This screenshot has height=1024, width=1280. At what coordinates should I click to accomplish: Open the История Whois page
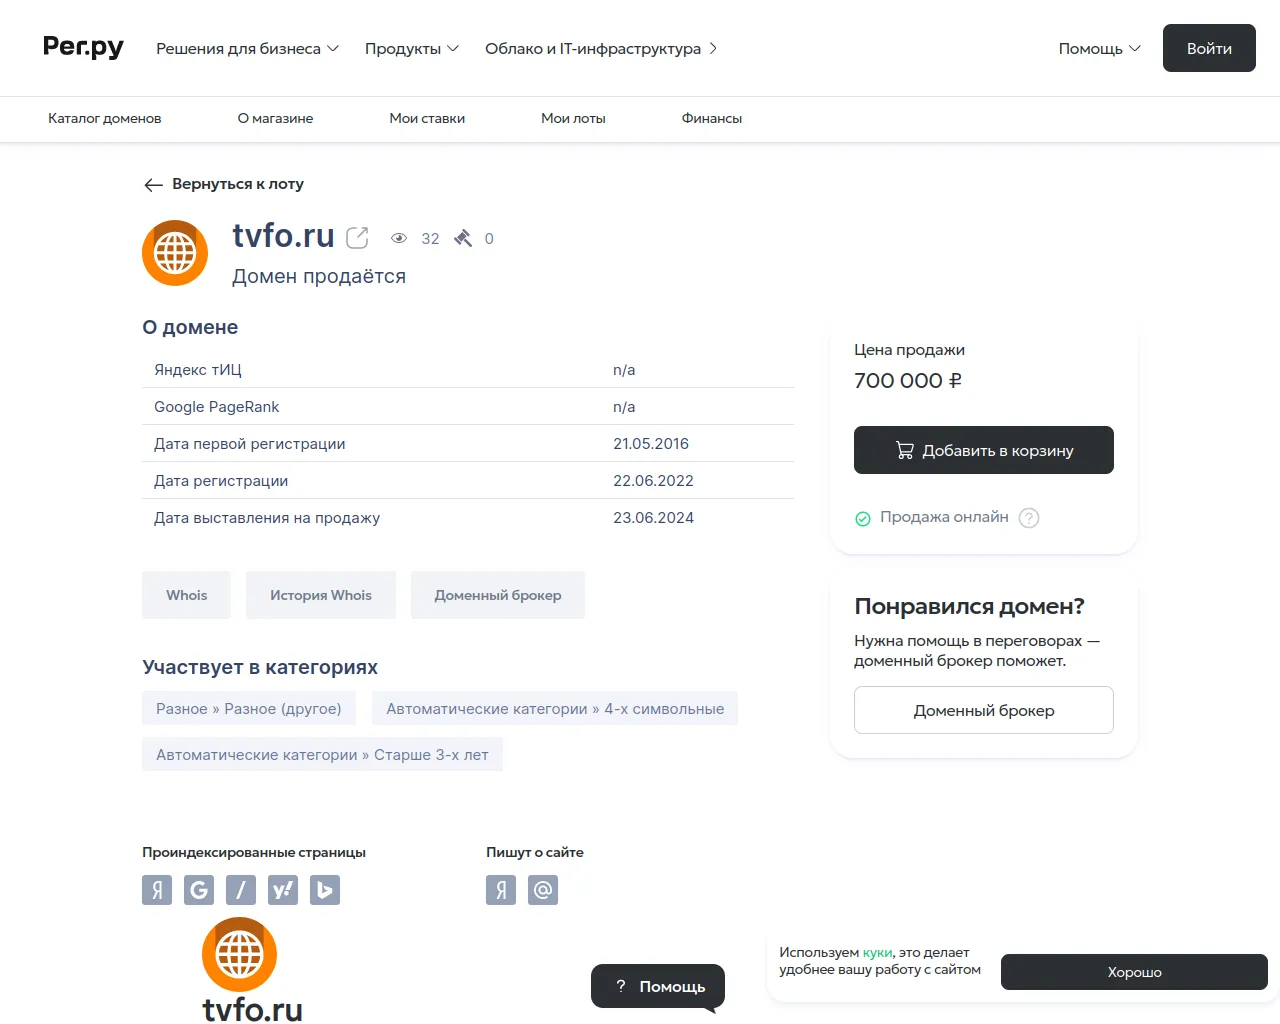(x=320, y=594)
